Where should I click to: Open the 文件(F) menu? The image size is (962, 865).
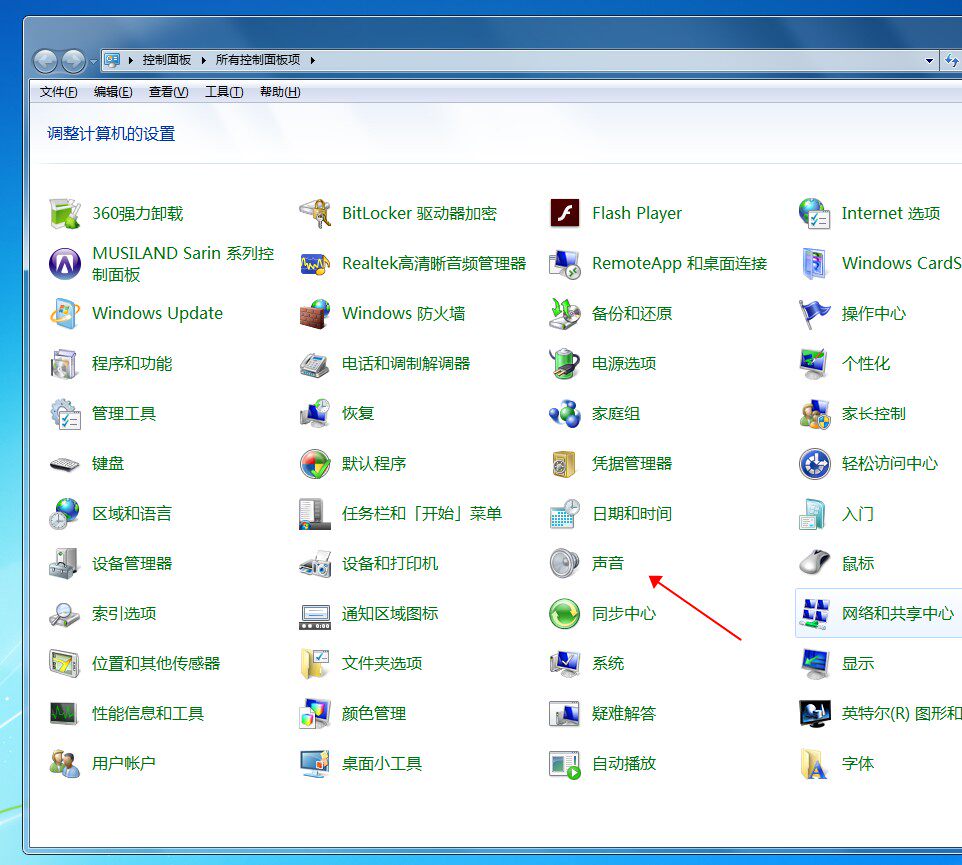[x=58, y=92]
